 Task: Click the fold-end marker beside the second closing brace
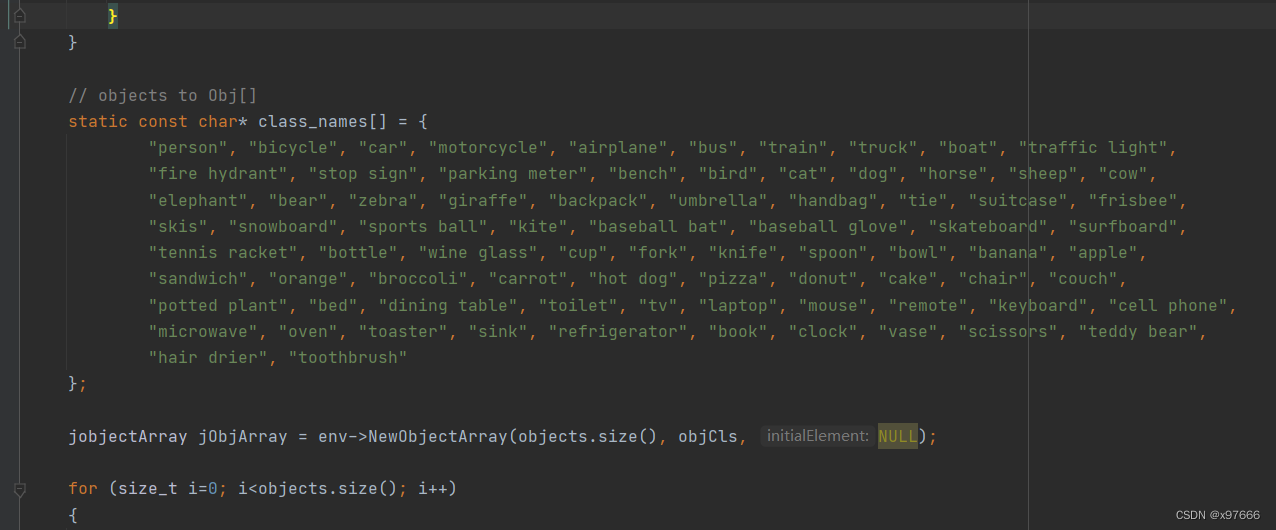click(19, 42)
